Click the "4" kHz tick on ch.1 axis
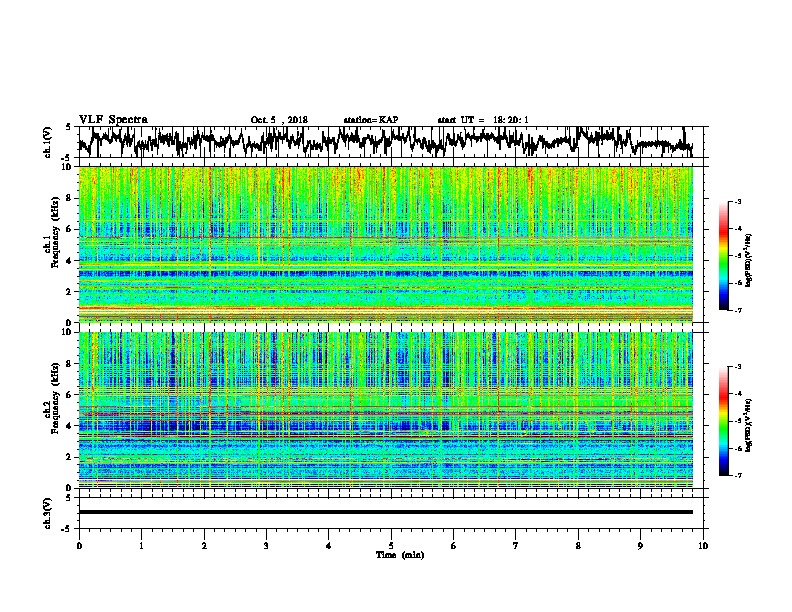The height and width of the screenshot is (612, 792). [x=70, y=261]
